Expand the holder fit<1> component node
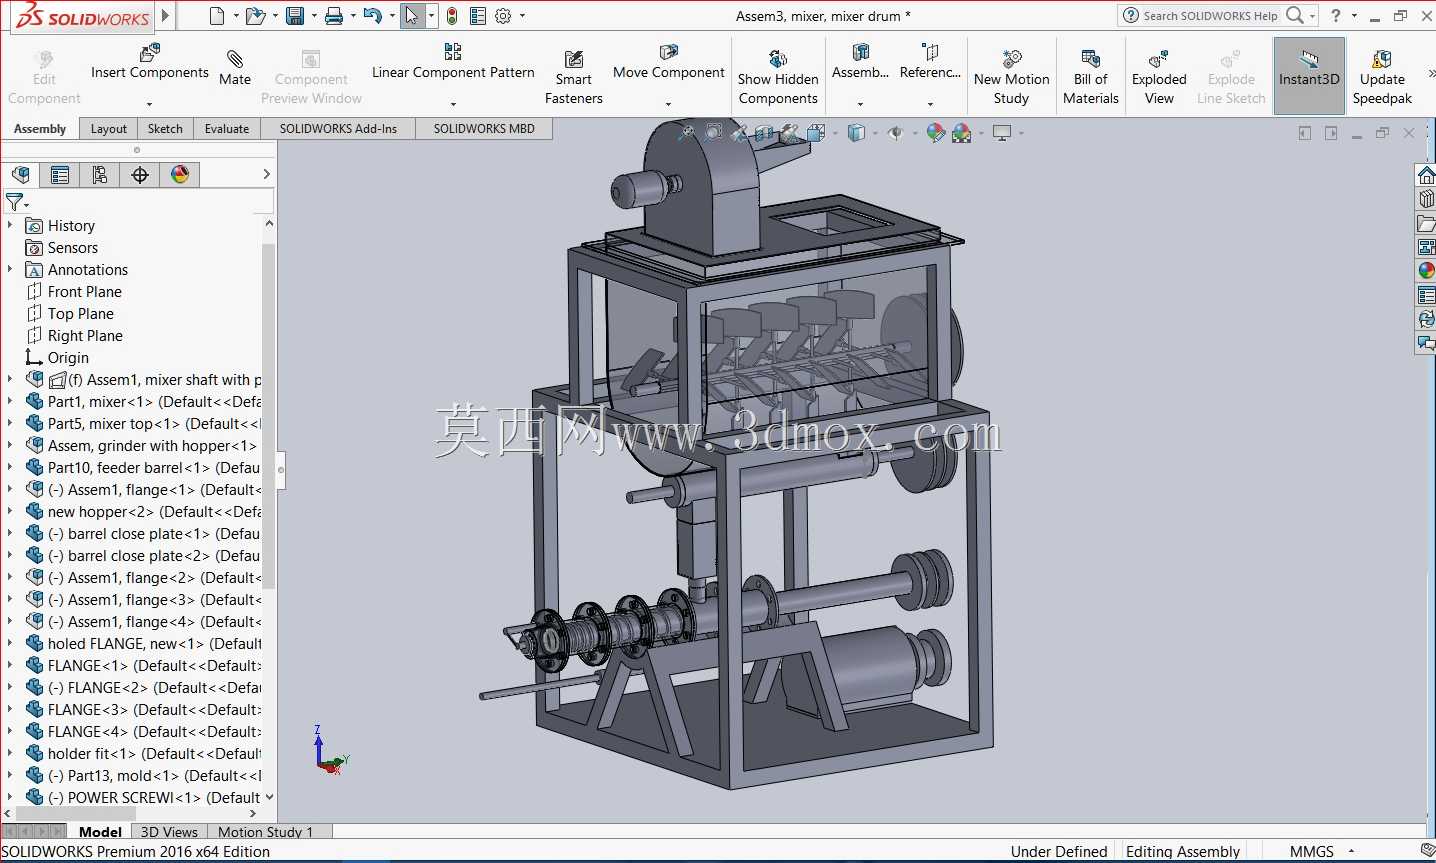 (10, 753)
